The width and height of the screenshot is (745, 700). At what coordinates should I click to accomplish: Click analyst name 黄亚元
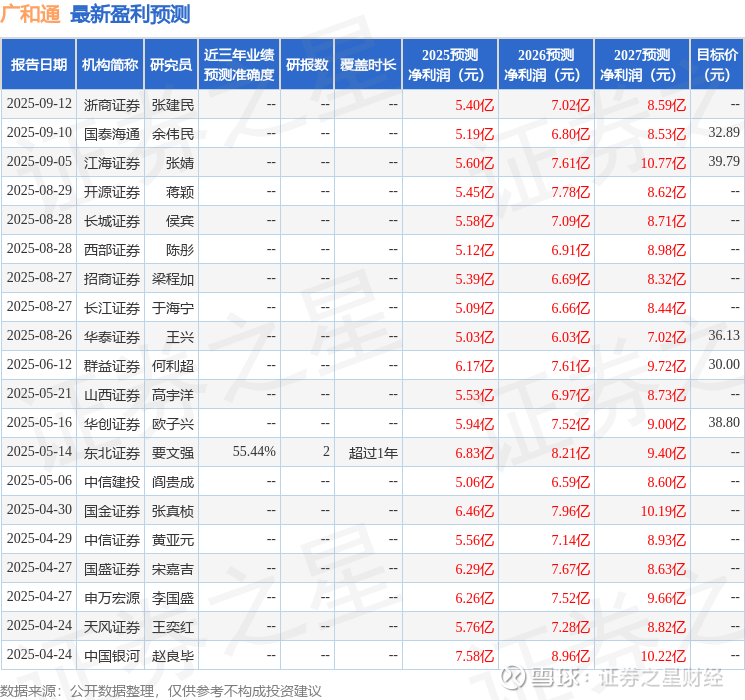[173, 540]
